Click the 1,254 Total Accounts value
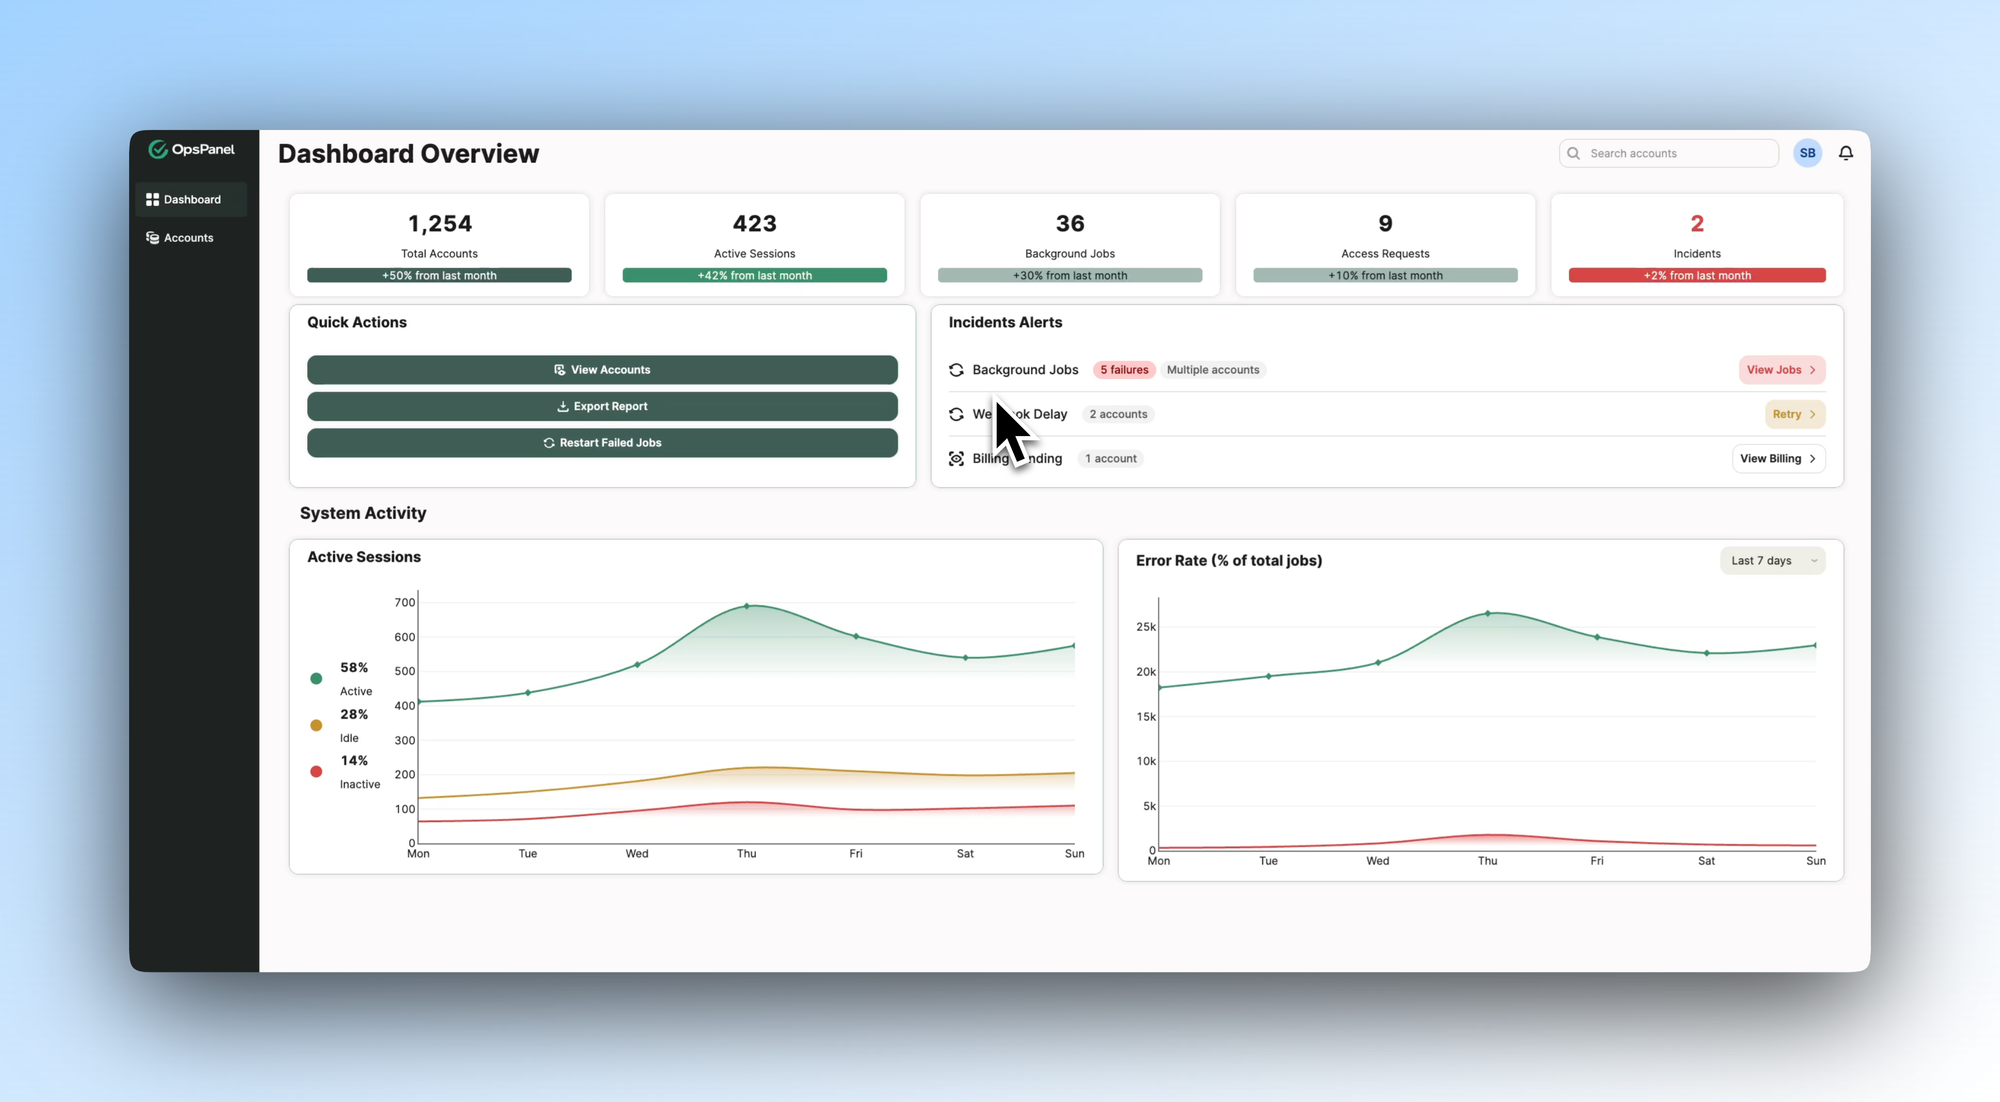The image size is (2000, 1102). coord(440,224)
